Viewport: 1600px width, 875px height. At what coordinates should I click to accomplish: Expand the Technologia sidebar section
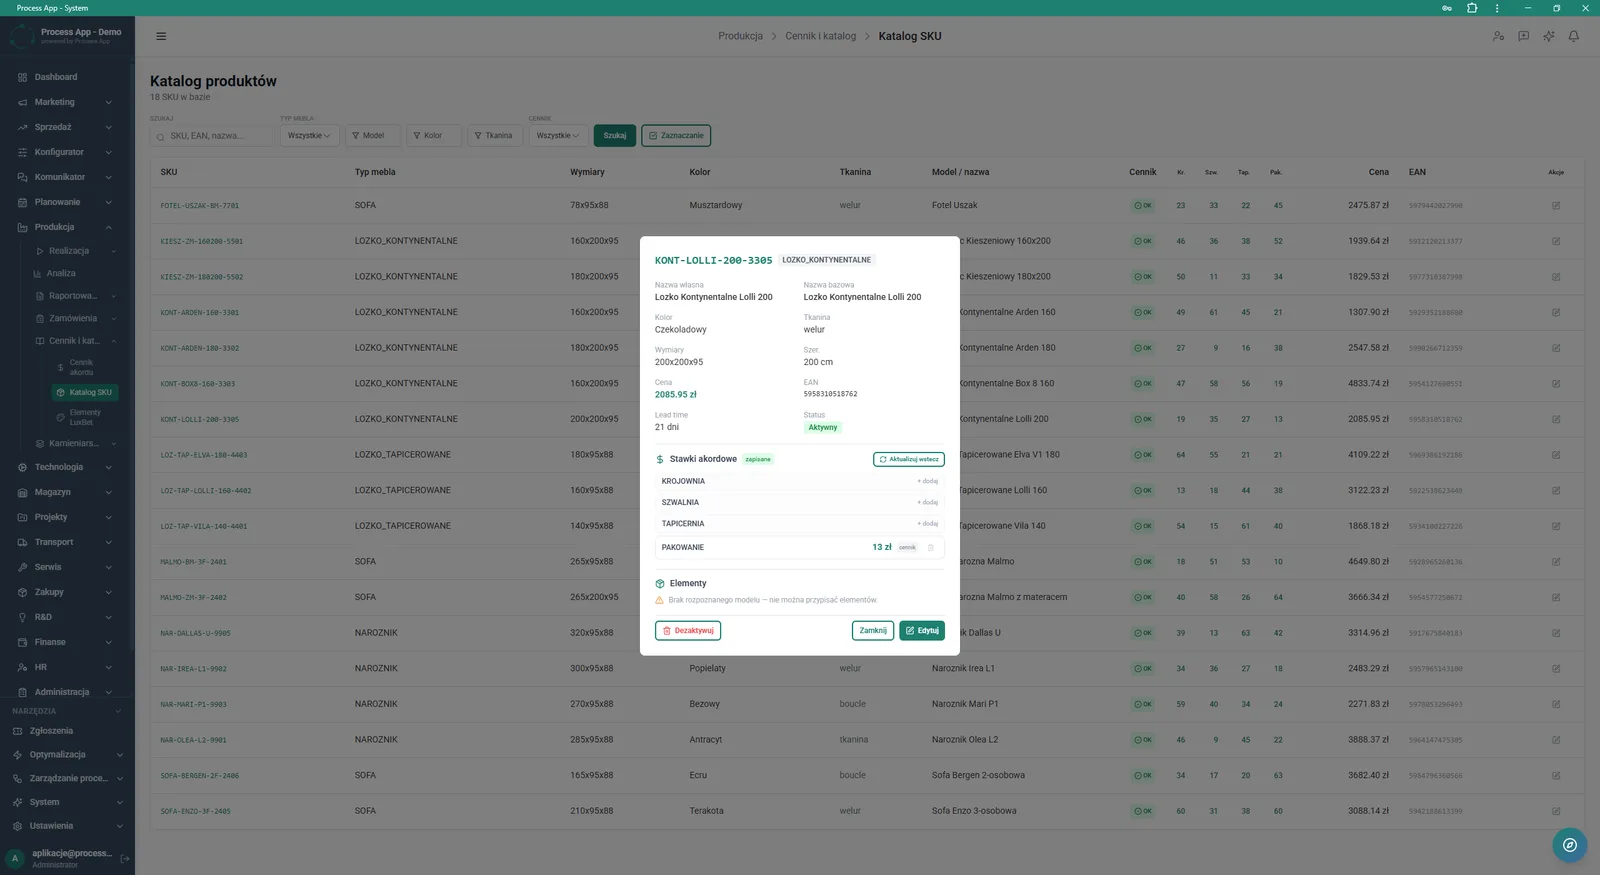[x=65, y=467]
